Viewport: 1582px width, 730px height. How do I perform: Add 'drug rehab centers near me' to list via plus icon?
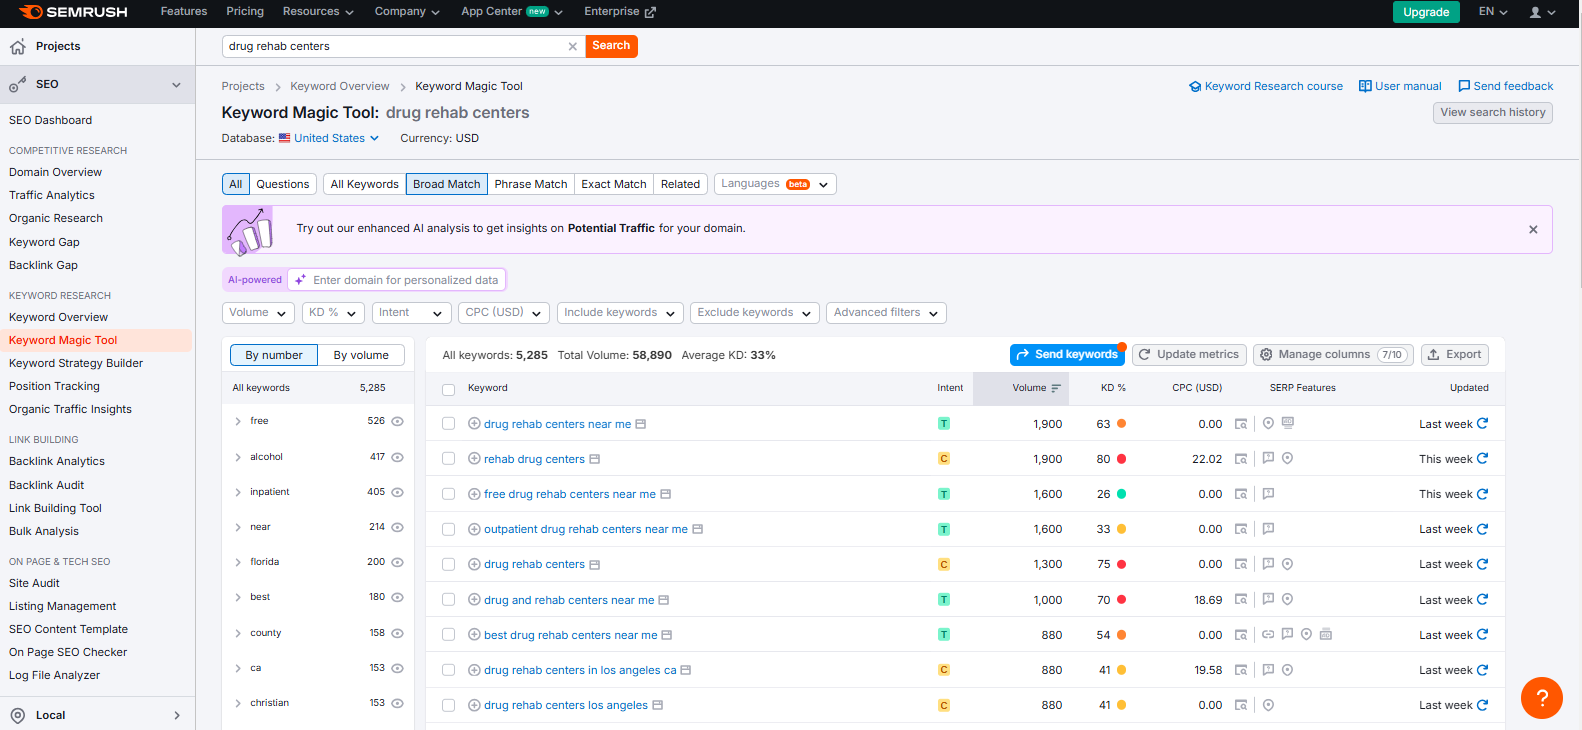click(474, 424)
